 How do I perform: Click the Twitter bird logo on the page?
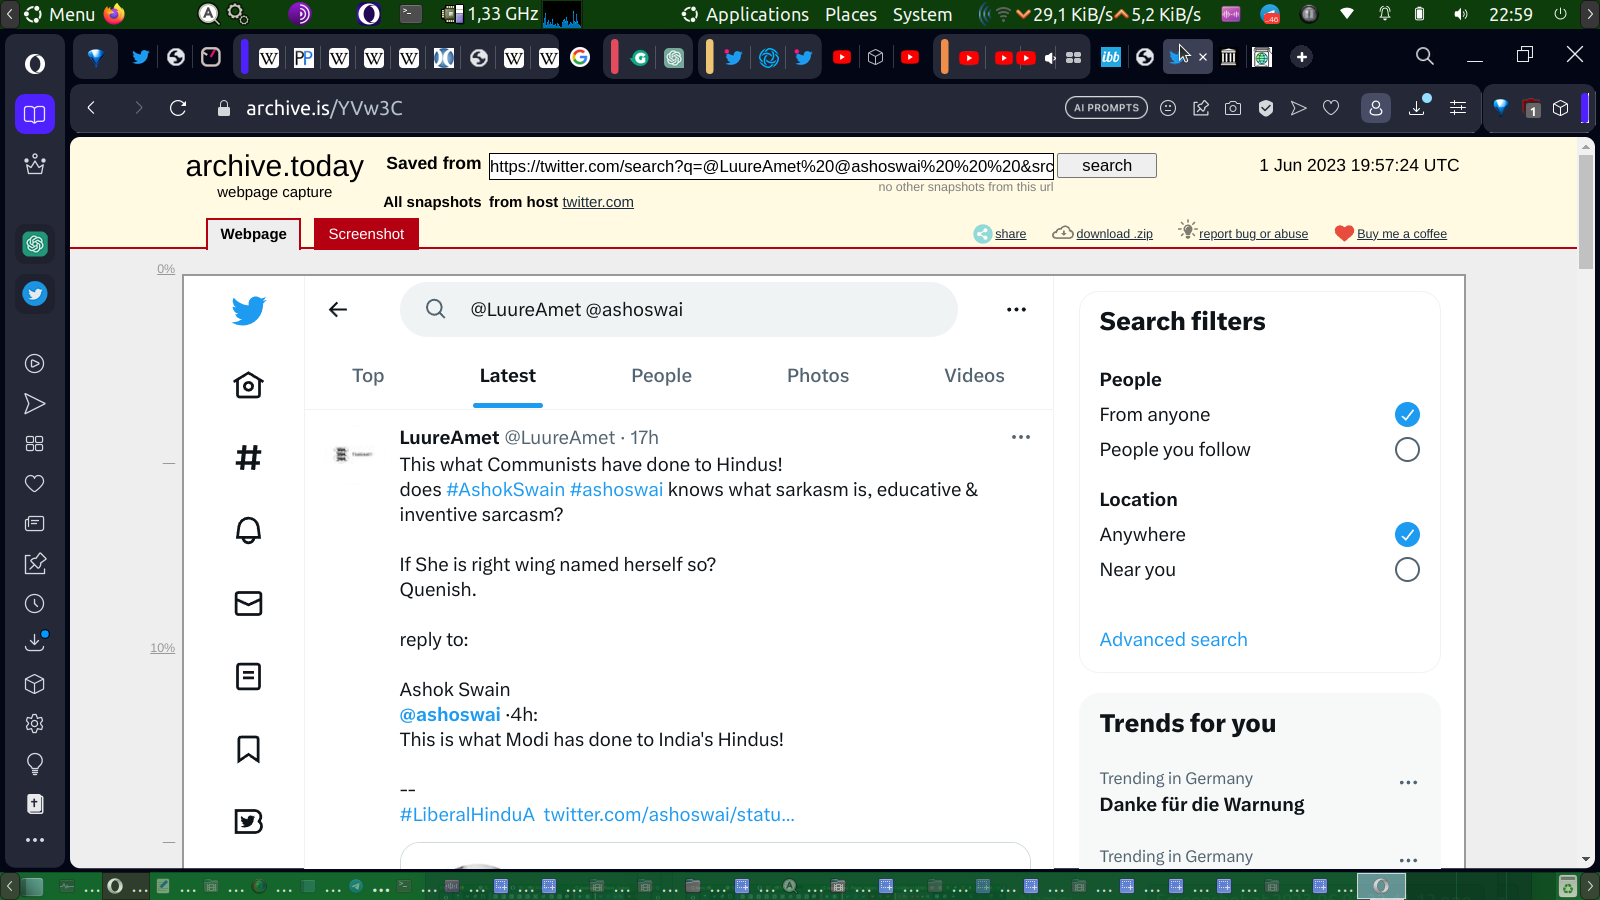click(249, 310)
